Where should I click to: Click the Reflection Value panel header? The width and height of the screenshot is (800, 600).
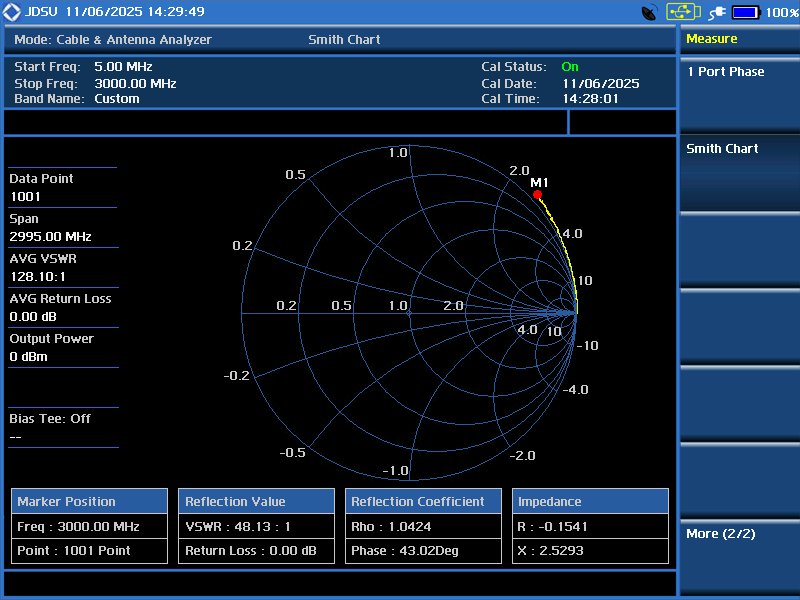(x=256, y=502)
